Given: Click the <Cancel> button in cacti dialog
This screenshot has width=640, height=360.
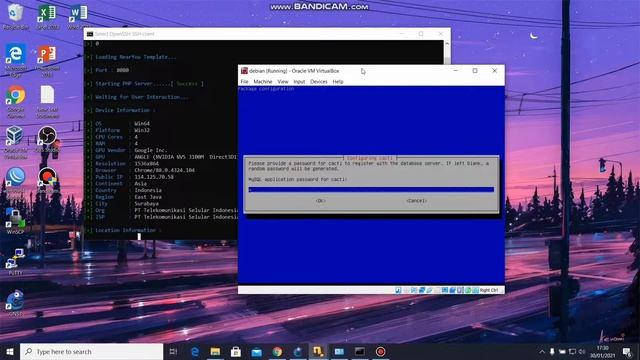Looking at the screenshot, I should [417, 201].
